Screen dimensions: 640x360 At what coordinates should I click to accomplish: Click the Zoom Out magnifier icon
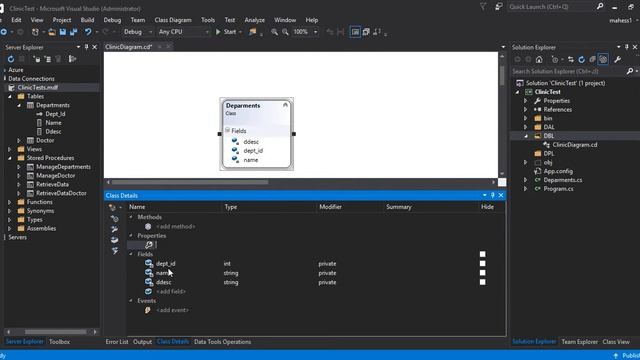click(285, 32)
